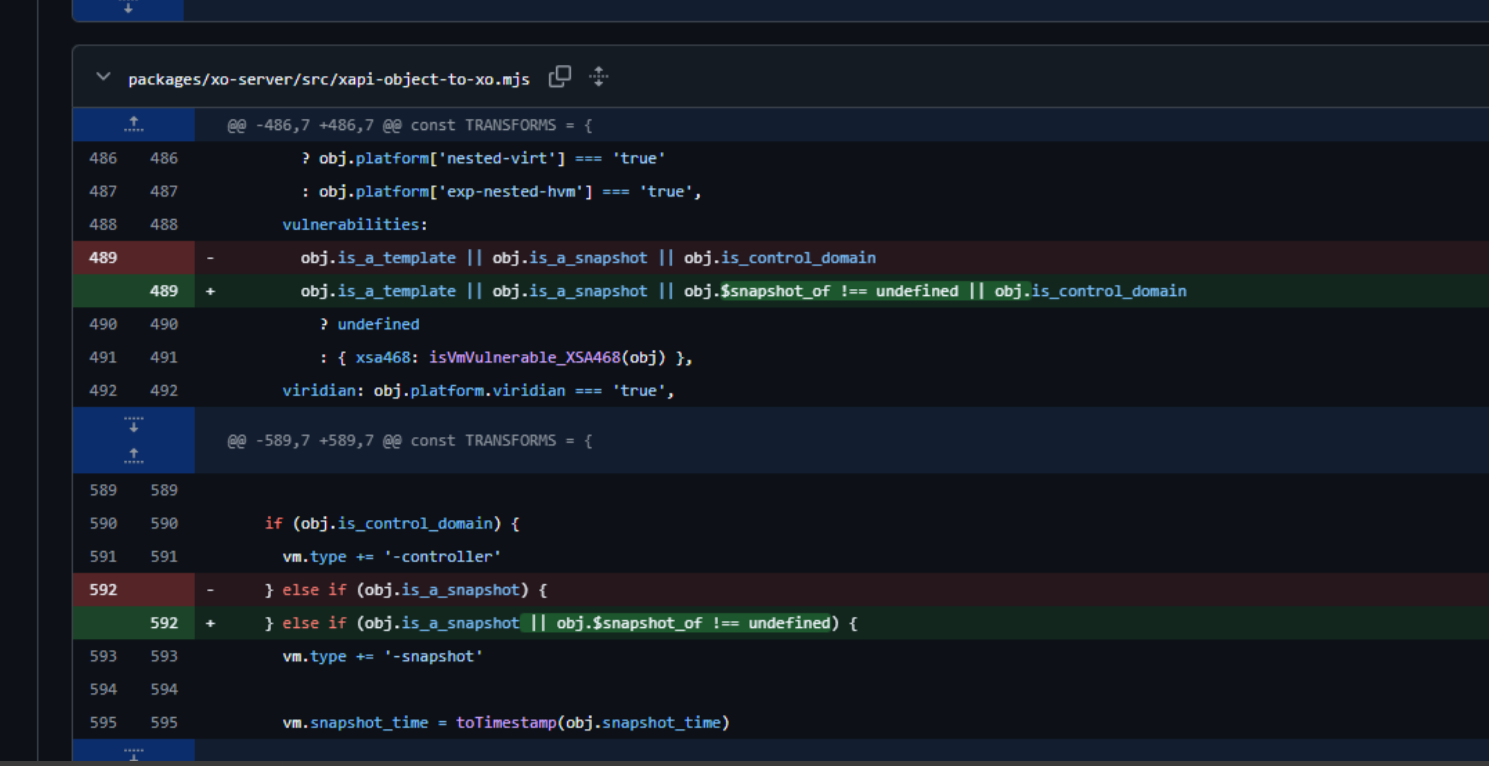Click the isVmVulnerable_XSA468 function name
The width and height of the screenshot is (1489, 766).
click(x=525, y=357)
